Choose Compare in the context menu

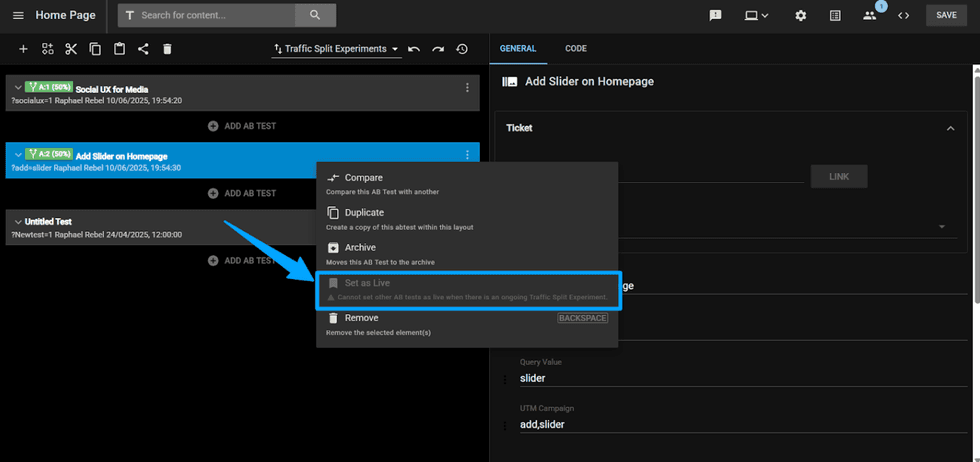click(x=467, y=184)
